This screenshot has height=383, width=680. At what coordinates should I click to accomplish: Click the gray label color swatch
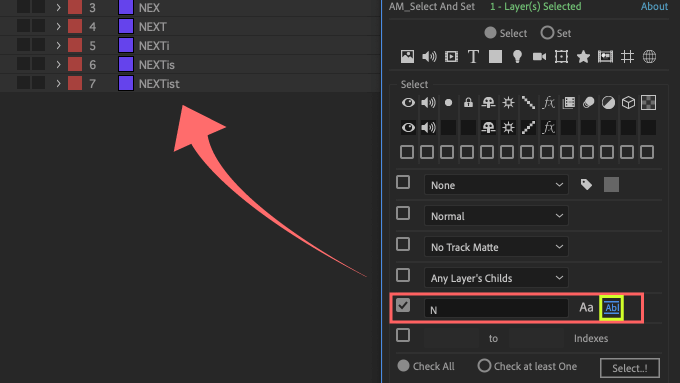pyautogui.click(x=611, y=185)
